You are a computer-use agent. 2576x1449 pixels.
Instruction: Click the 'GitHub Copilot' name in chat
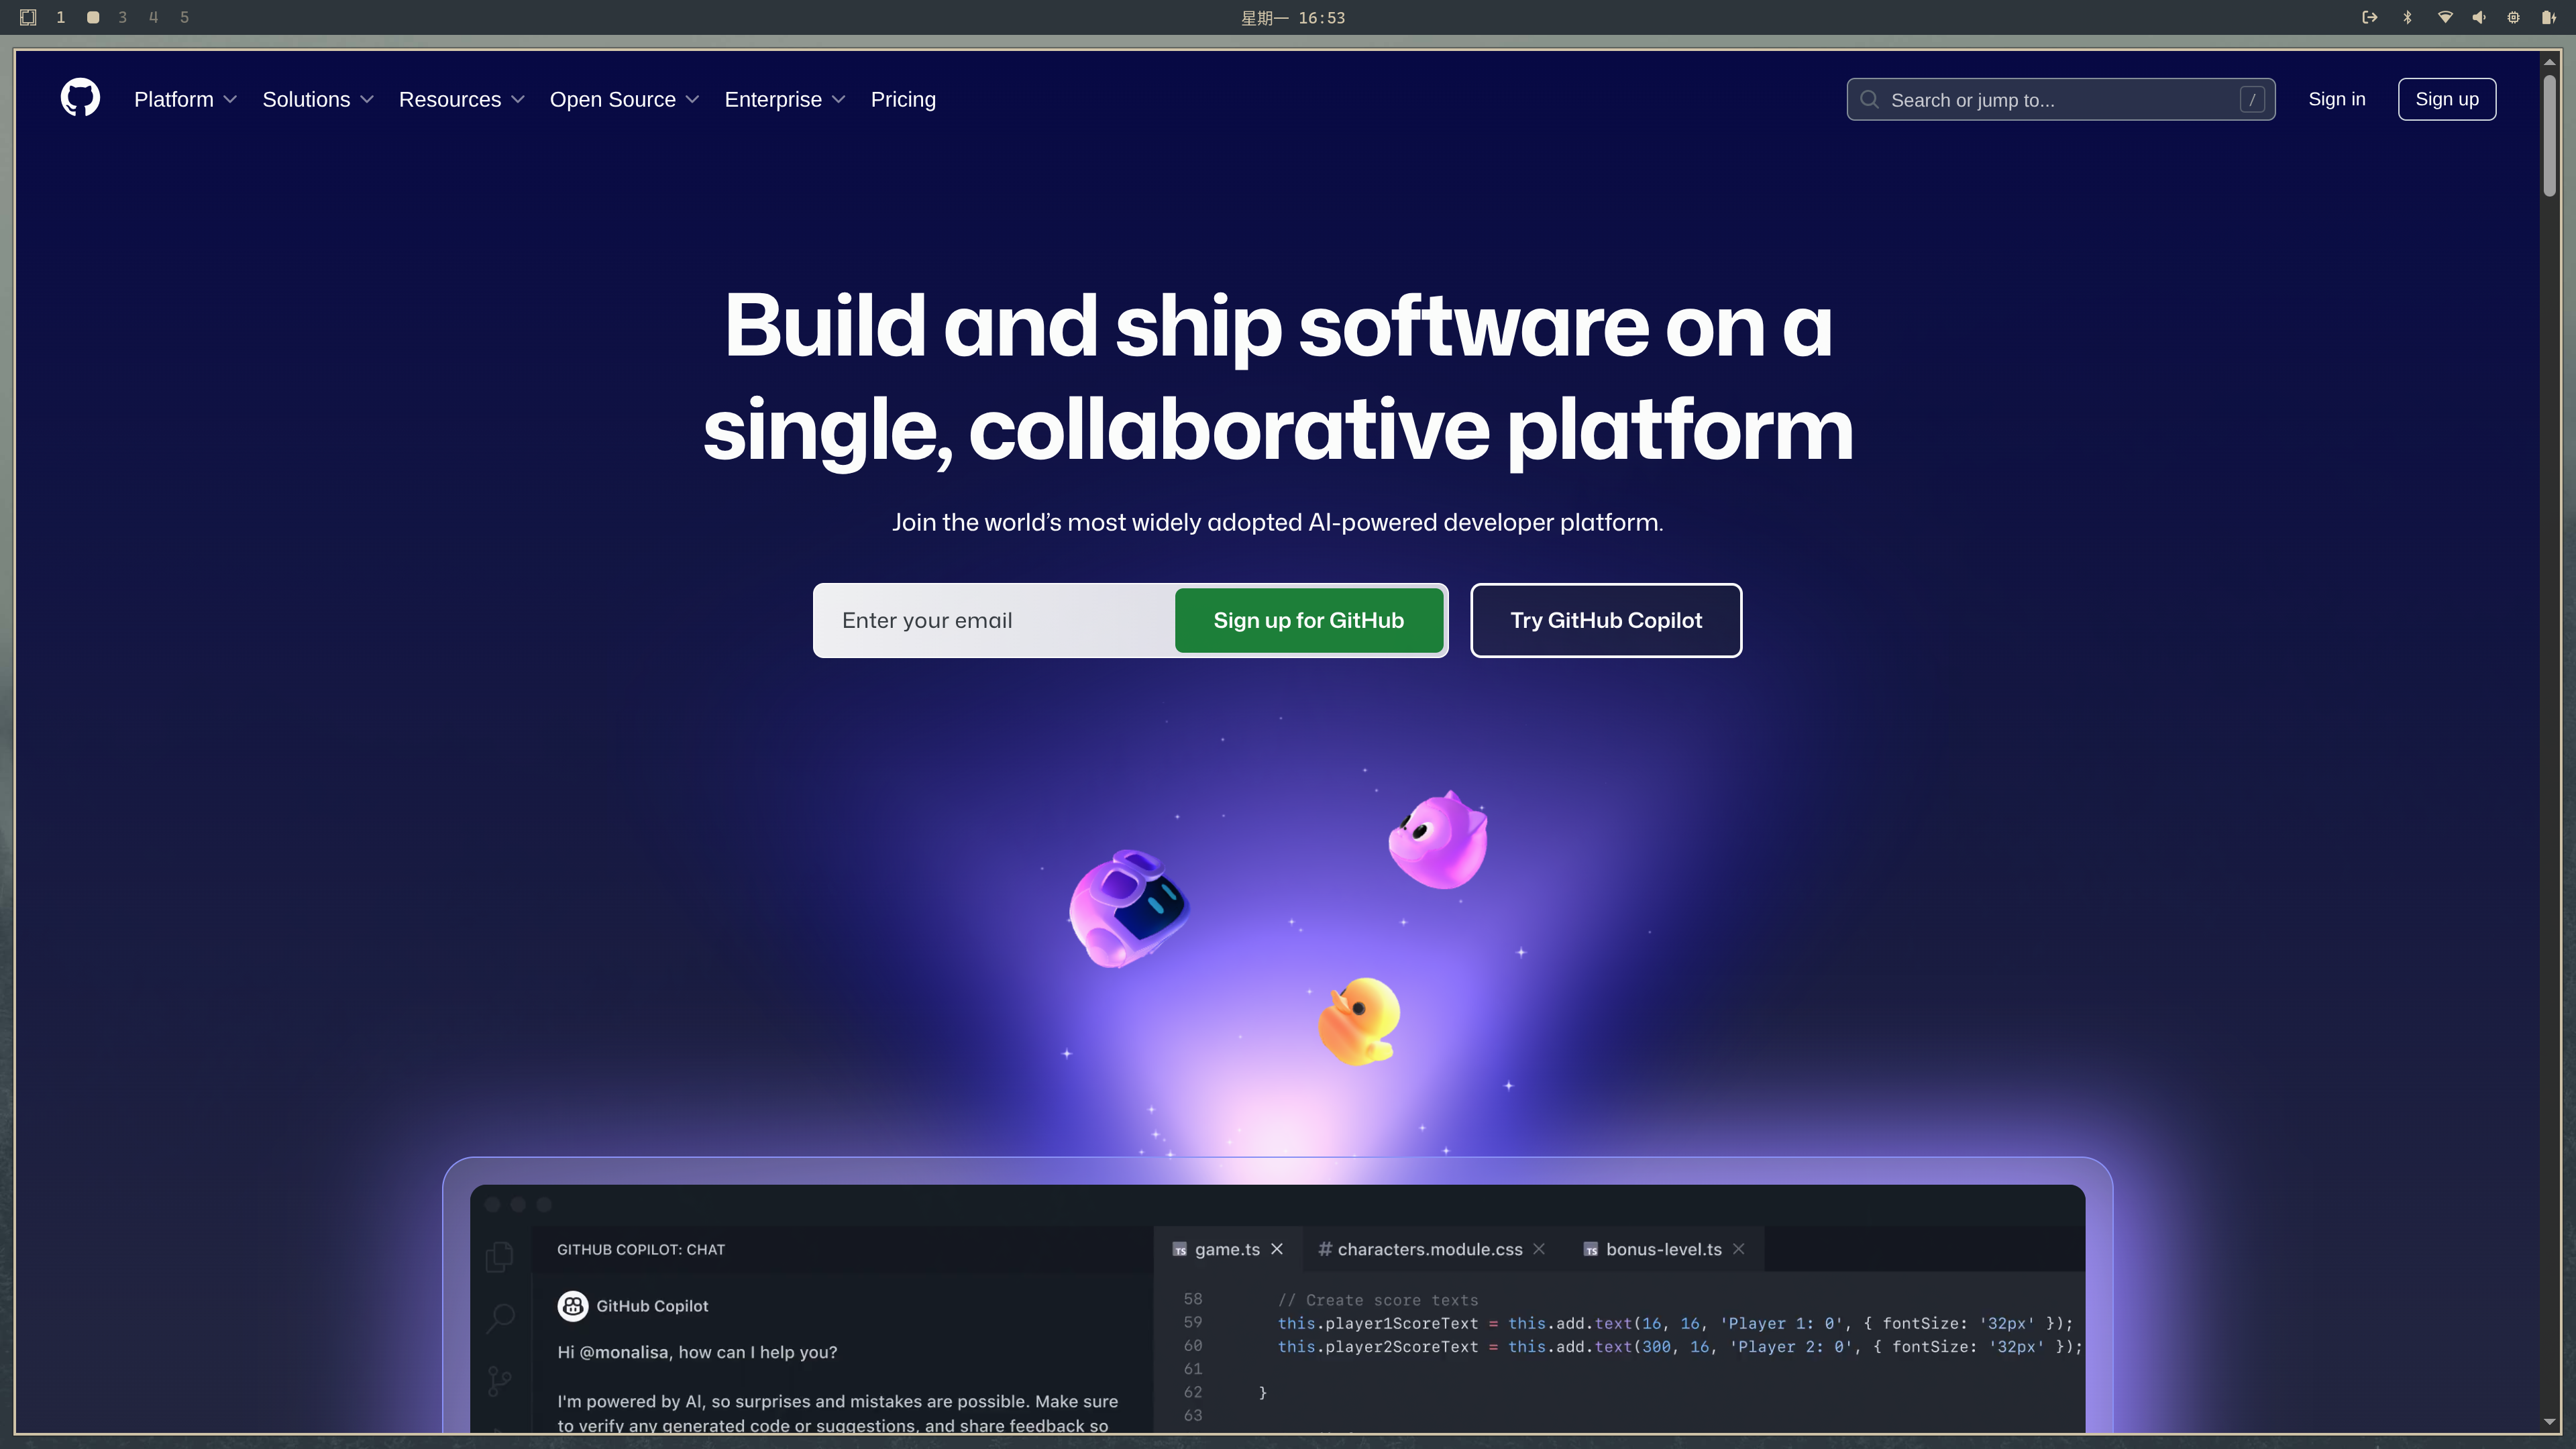[x=652, y=1306]
